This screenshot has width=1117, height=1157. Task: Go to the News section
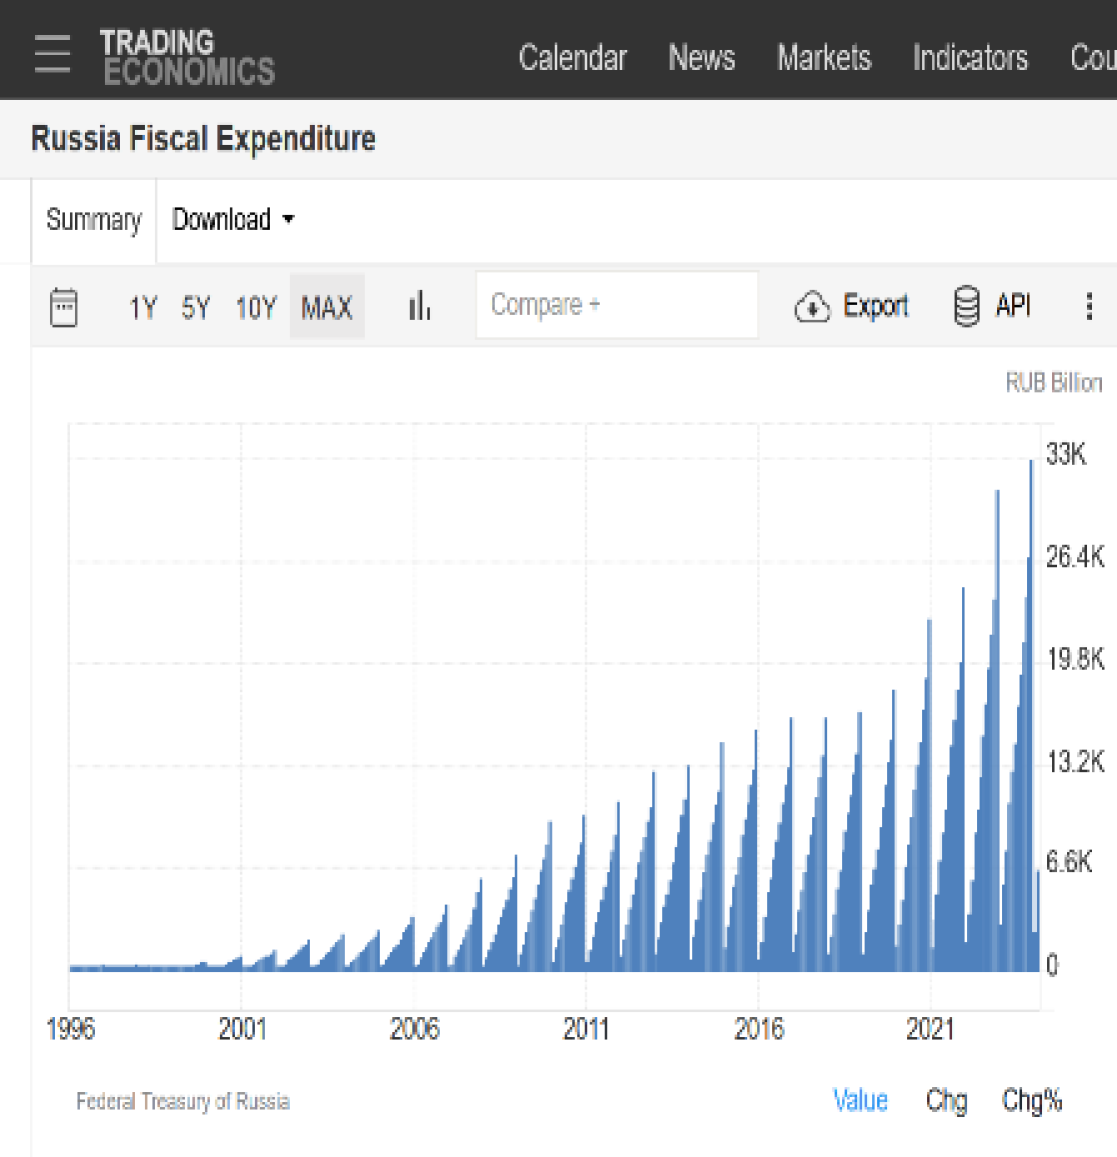pos(701,58)
